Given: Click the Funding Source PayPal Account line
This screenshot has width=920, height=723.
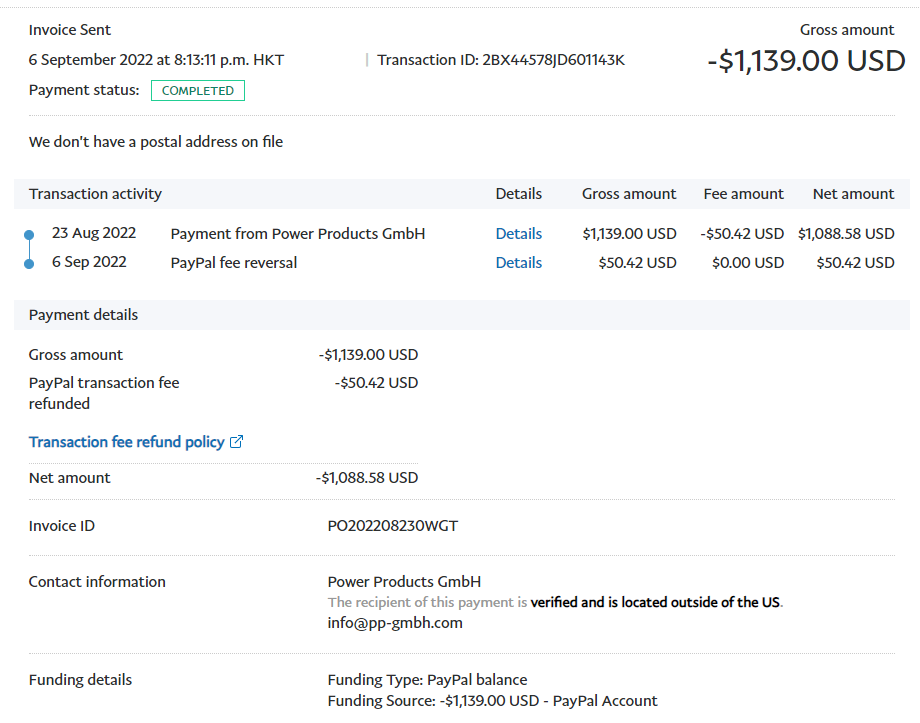Looking at the screenshot, I should click(492, 701).
